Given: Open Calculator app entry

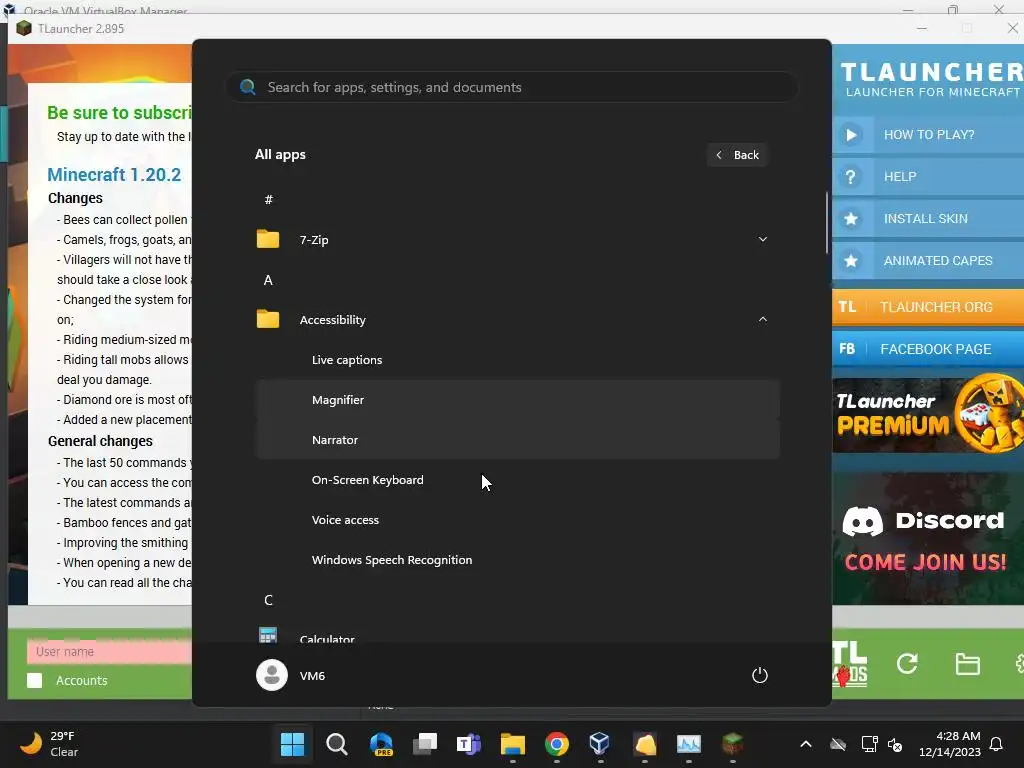Looking at the screenshot, I should (517, 635).
